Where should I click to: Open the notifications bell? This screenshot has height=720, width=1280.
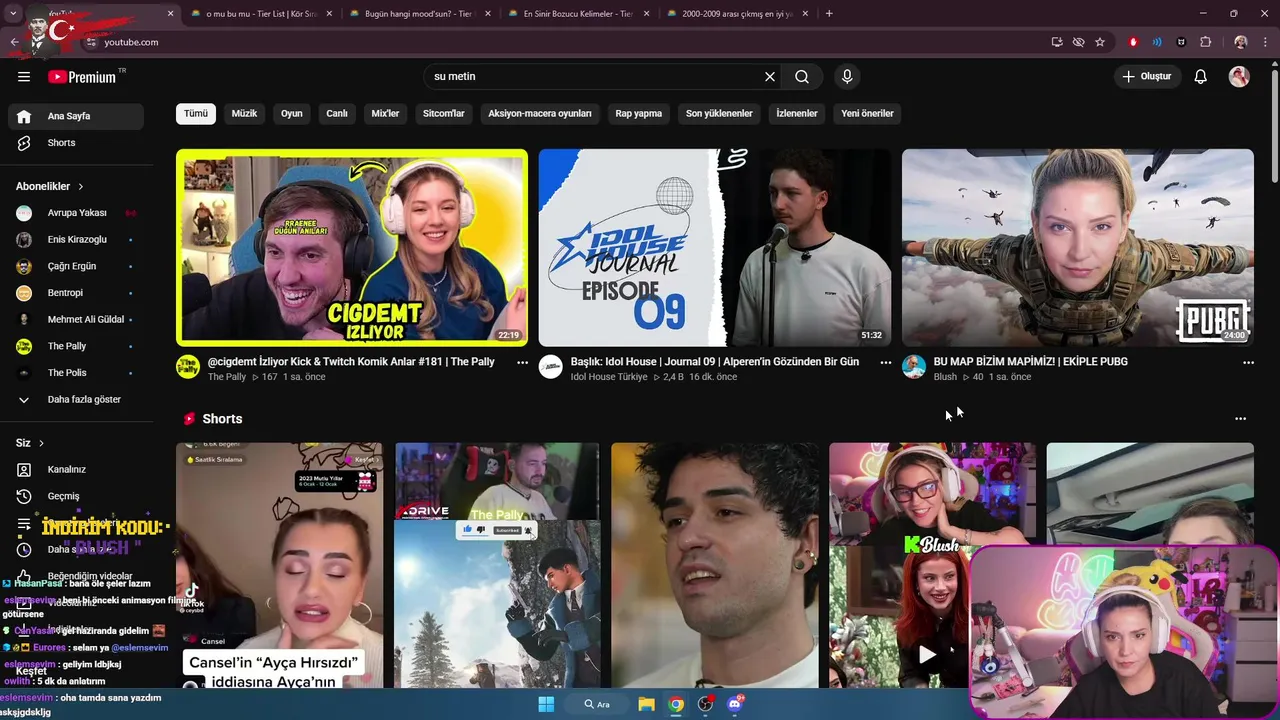[1201, 77]
